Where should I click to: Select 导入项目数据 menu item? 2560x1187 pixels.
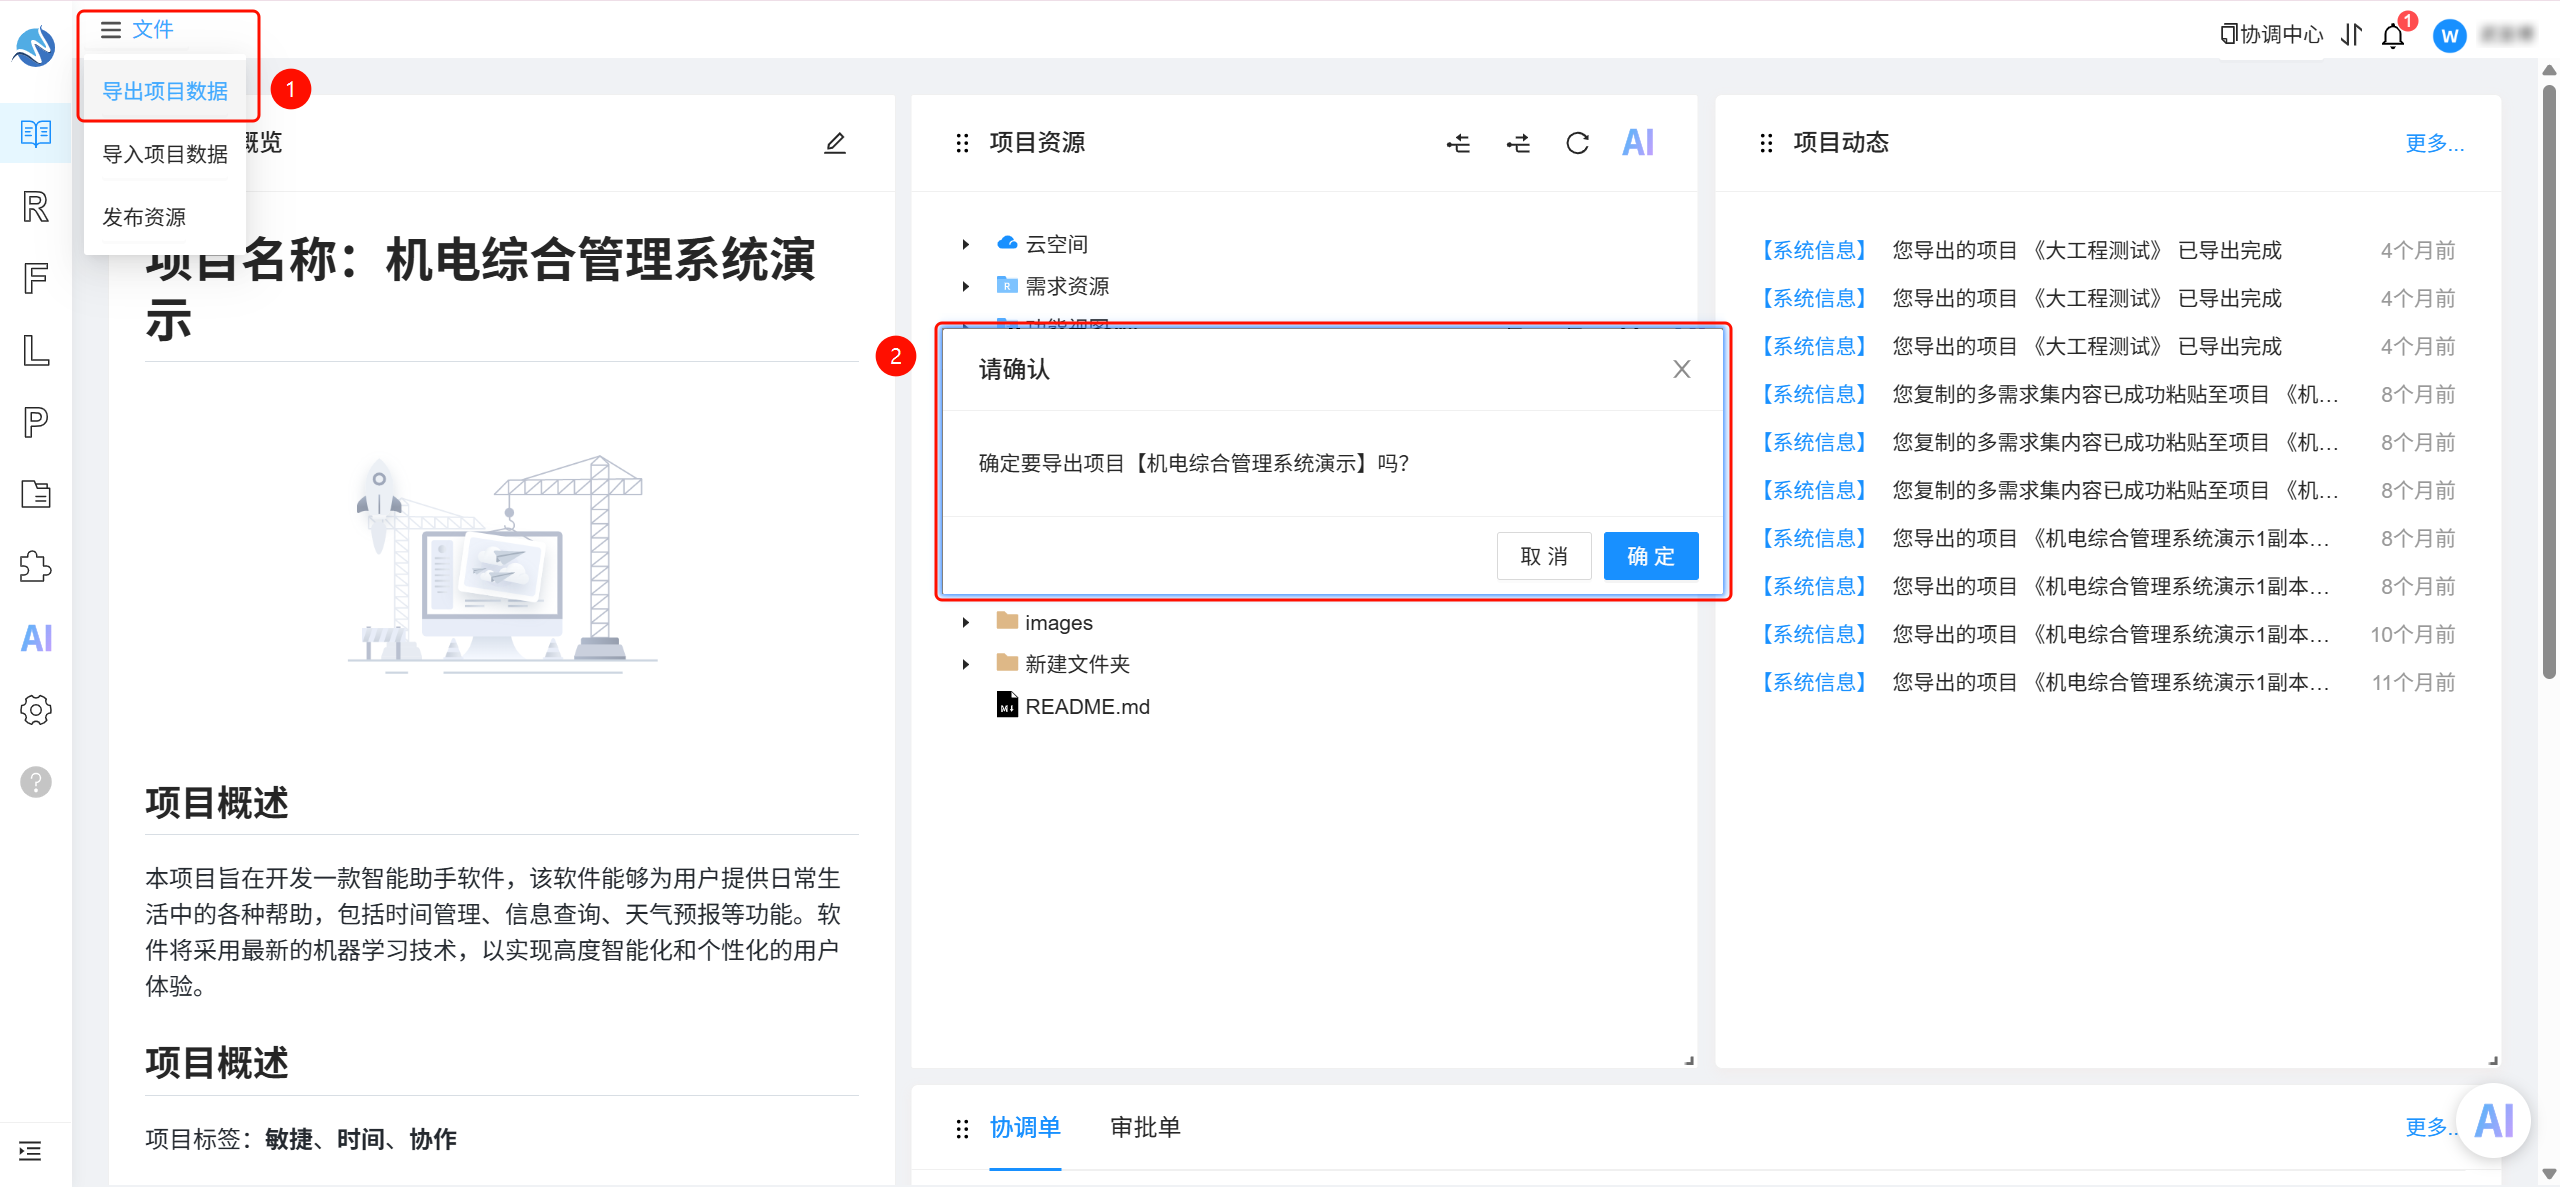tap(165, 154)
